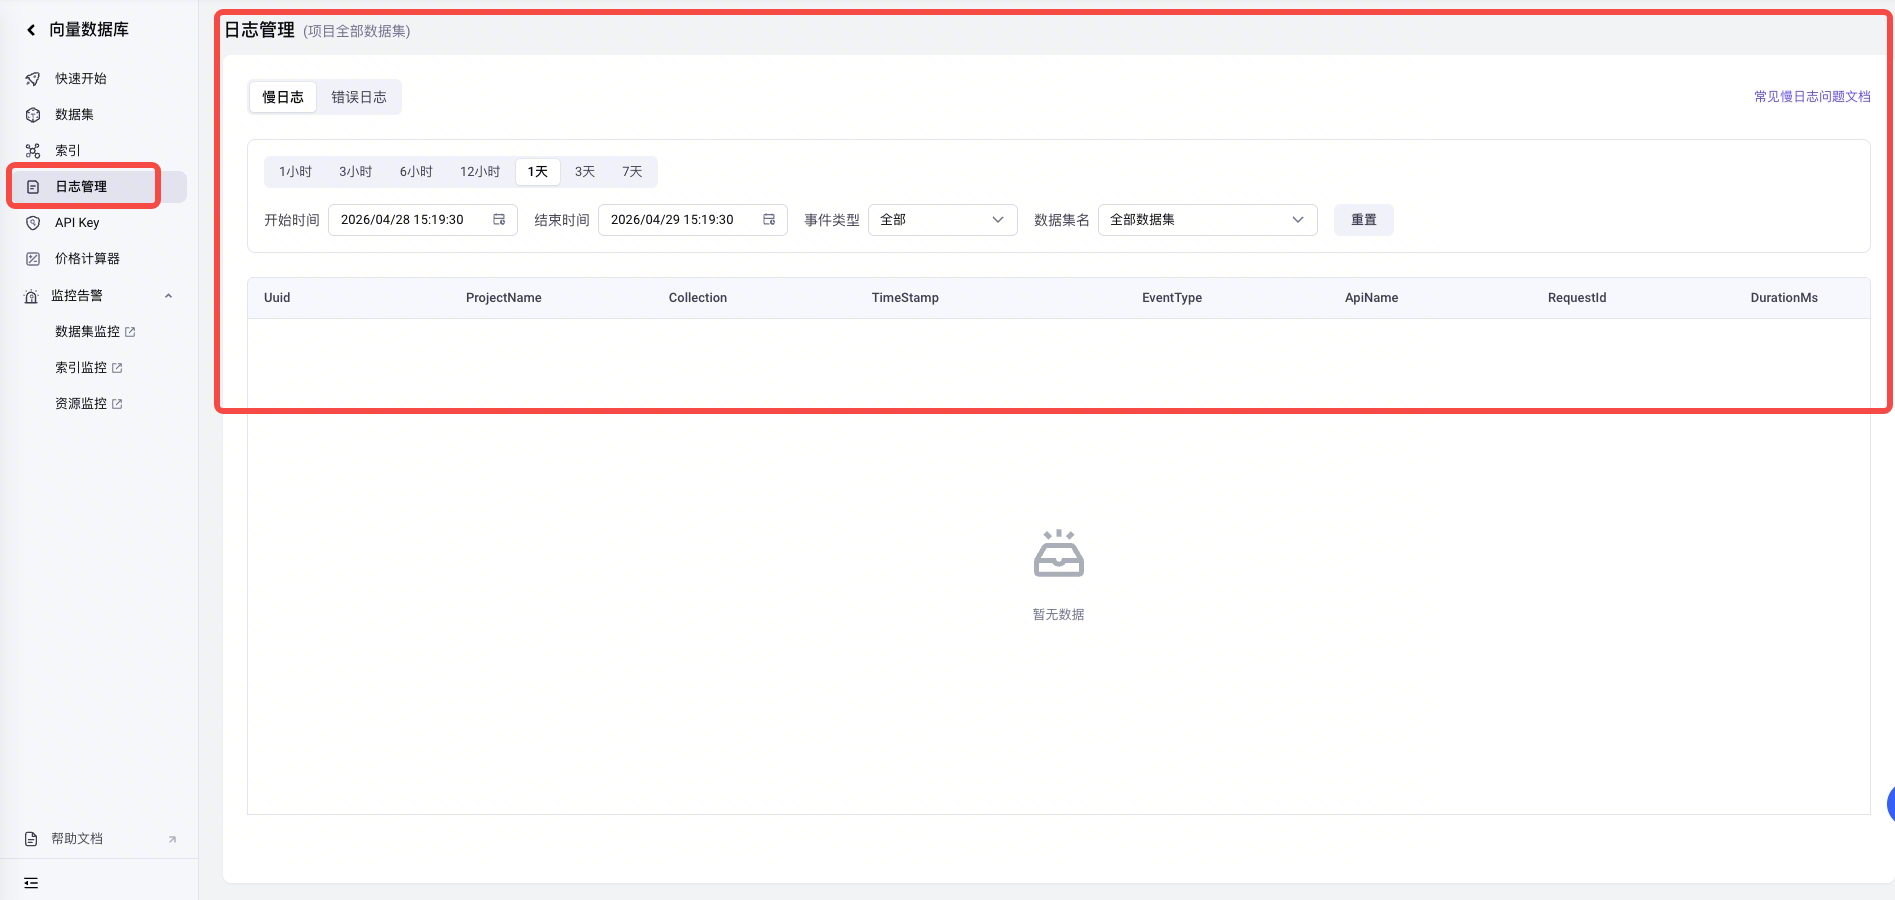Open external link icon next to 资源监控

(117, 404)
